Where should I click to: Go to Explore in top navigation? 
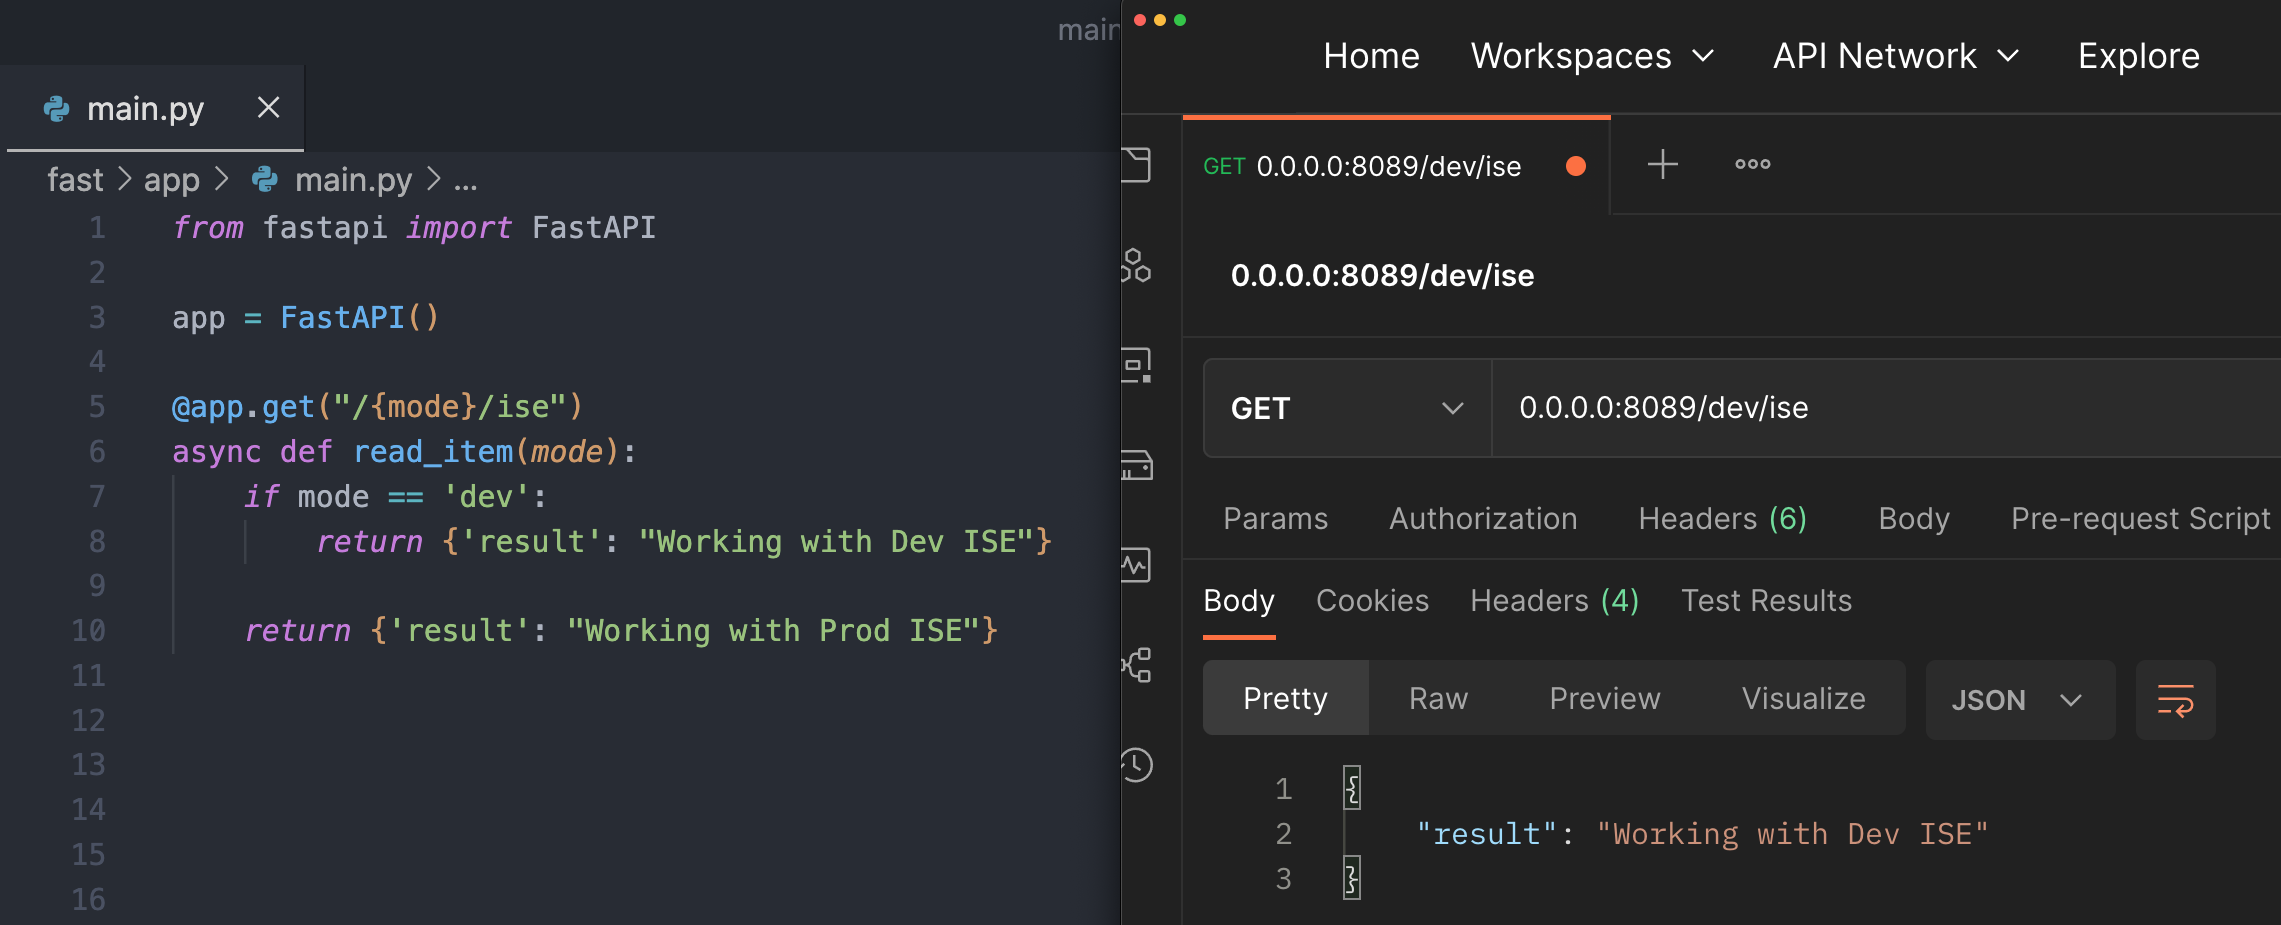pos(2138,56)
